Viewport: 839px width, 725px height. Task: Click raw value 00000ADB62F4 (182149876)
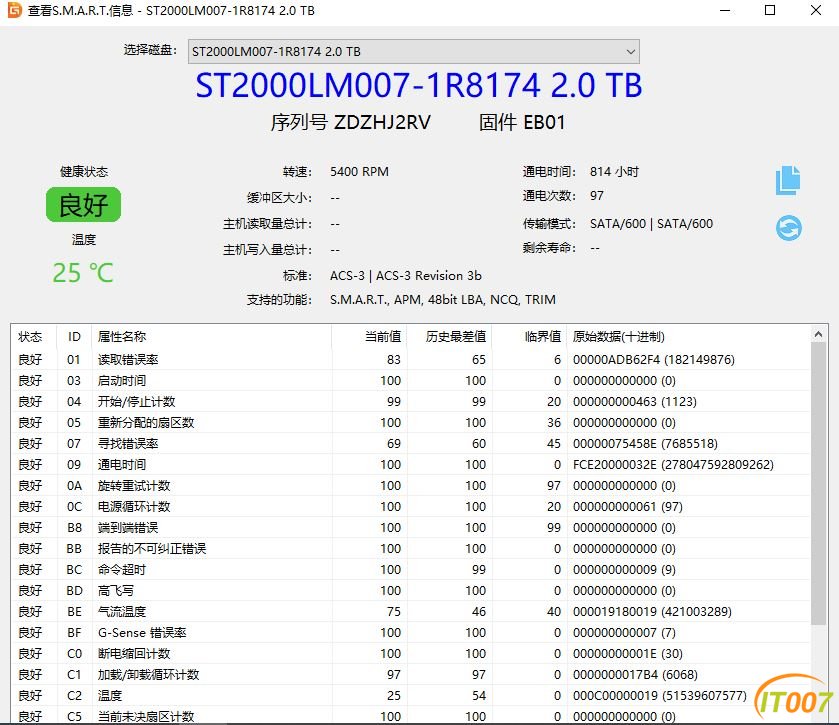(x=653, y=360)
